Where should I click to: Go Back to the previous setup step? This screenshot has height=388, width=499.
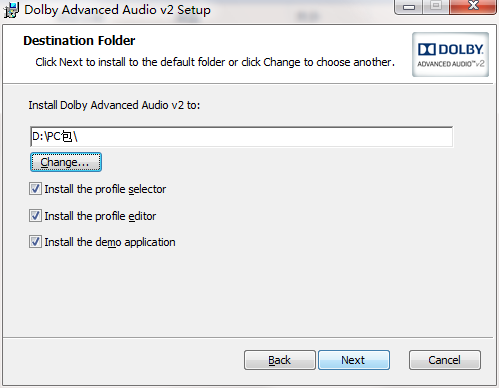(280, 360)
